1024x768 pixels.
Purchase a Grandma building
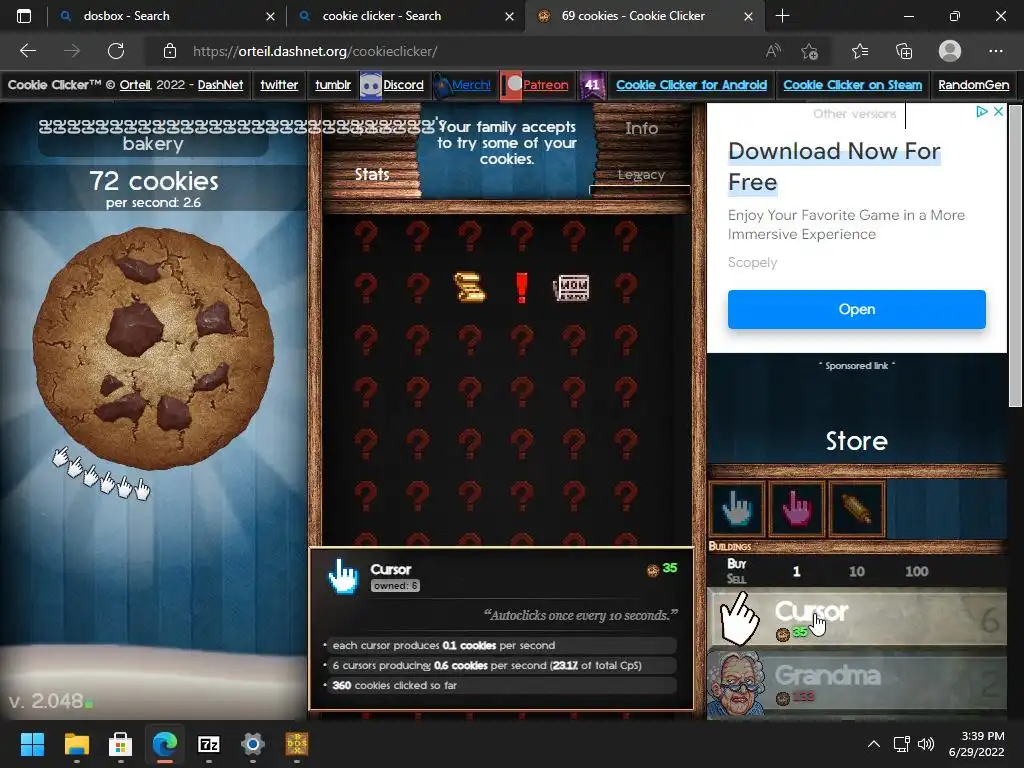pyautogui.click(x=857, y=683)
